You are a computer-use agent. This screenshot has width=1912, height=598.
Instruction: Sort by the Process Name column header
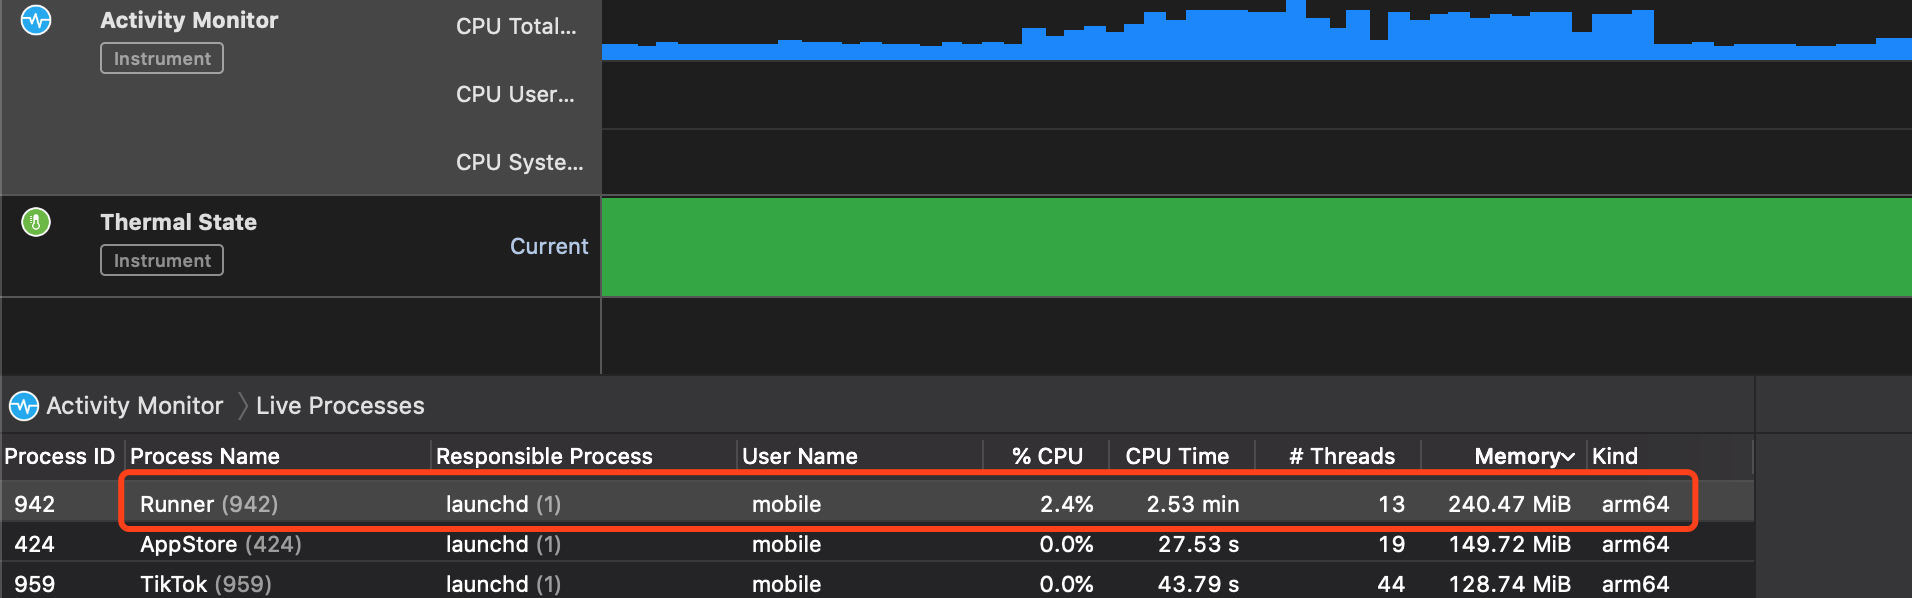click(x=204, y=455)
